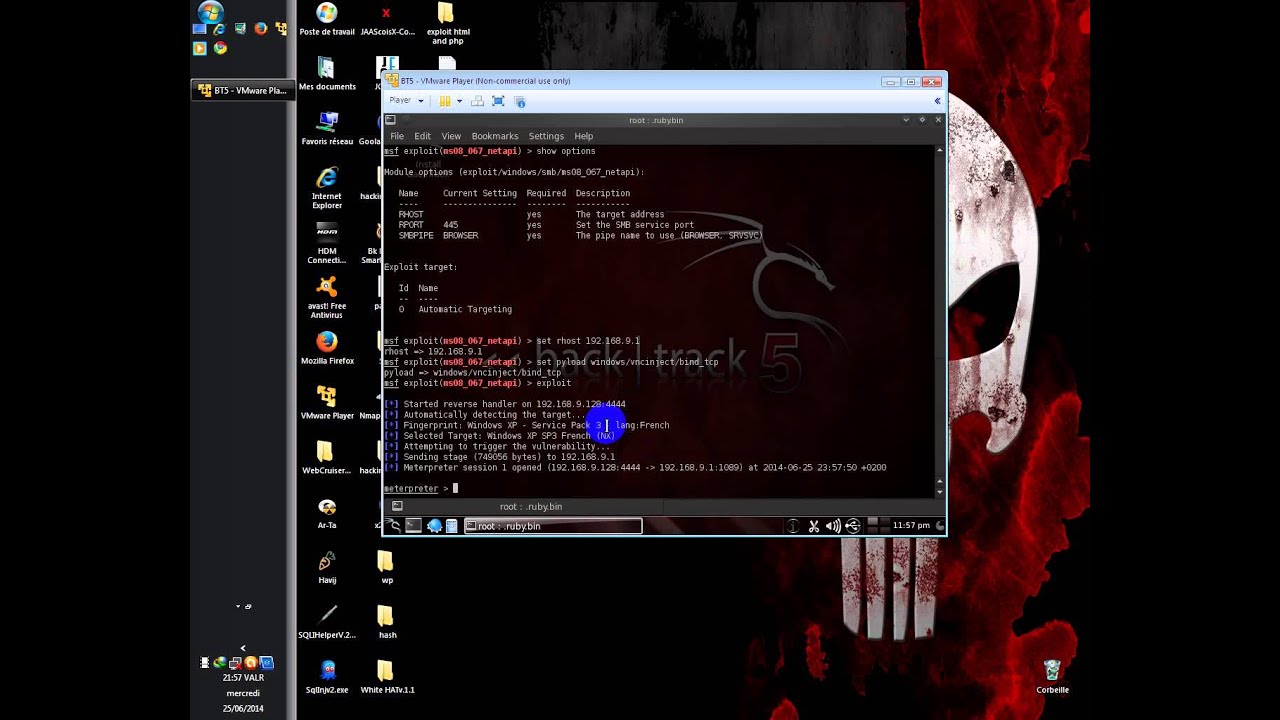
Task: Open Corbeille recycle bin
Action: [x=1052, y=677]
